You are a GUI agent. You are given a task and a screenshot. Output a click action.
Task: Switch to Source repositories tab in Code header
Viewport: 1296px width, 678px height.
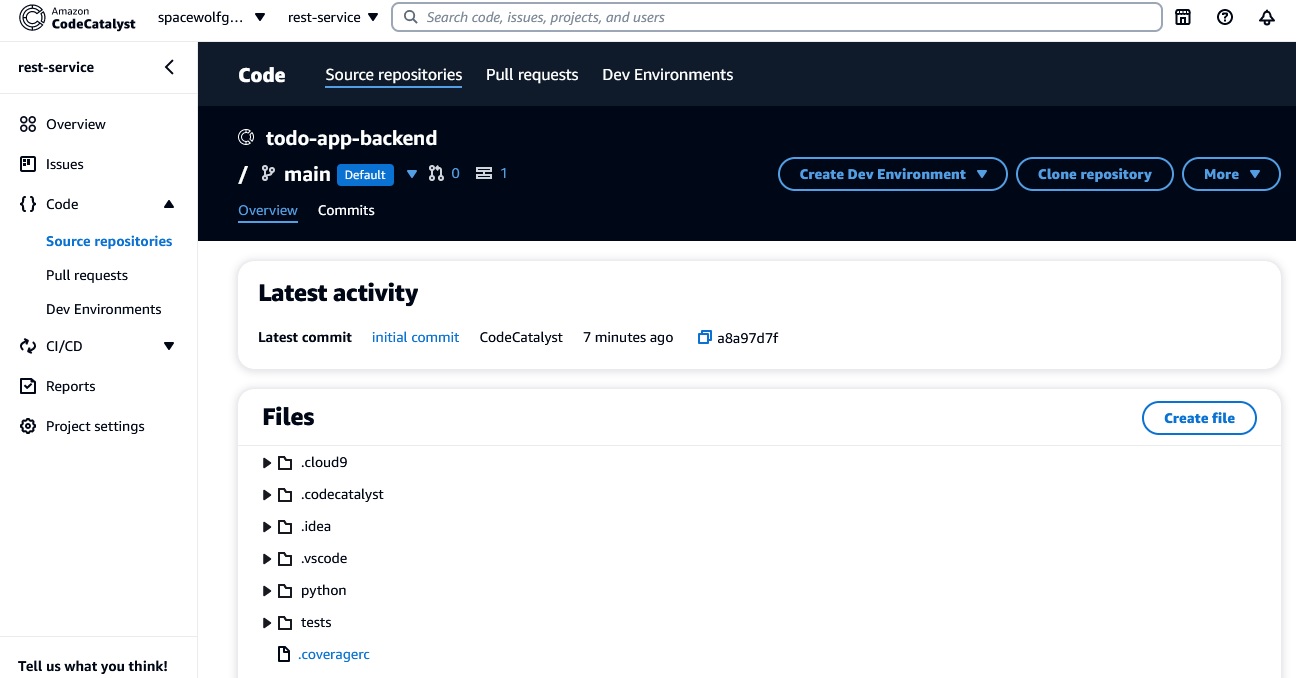pos(394,75)
